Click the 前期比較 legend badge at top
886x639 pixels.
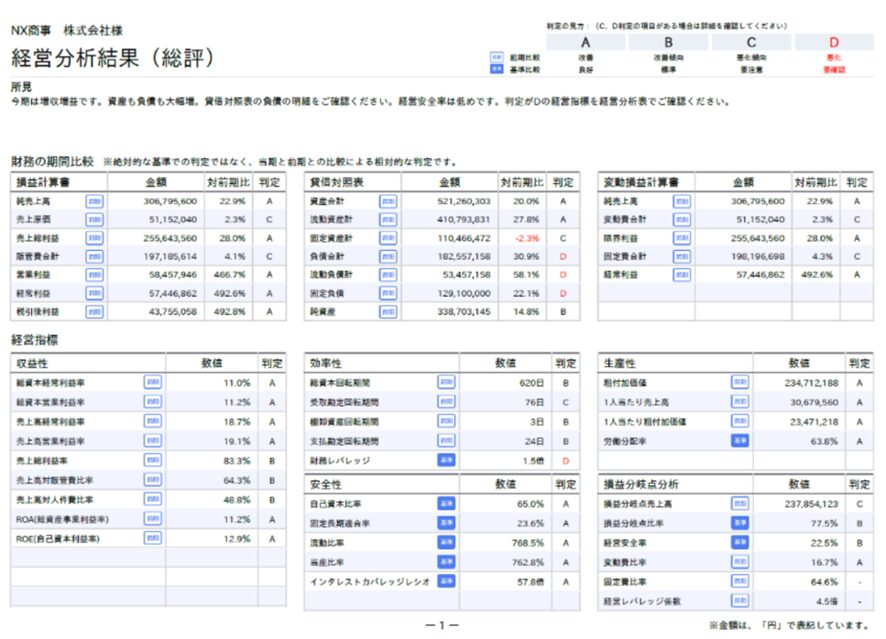coord(496,58)
